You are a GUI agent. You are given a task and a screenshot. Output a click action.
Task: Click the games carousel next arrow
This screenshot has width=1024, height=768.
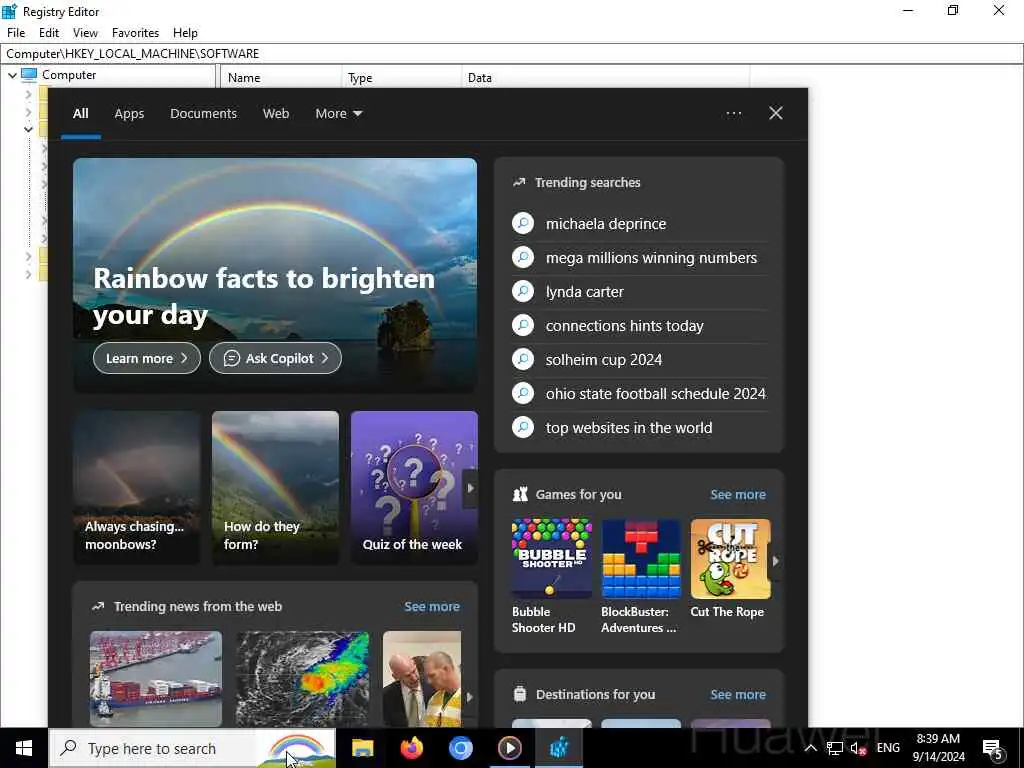tap(775, 561)
